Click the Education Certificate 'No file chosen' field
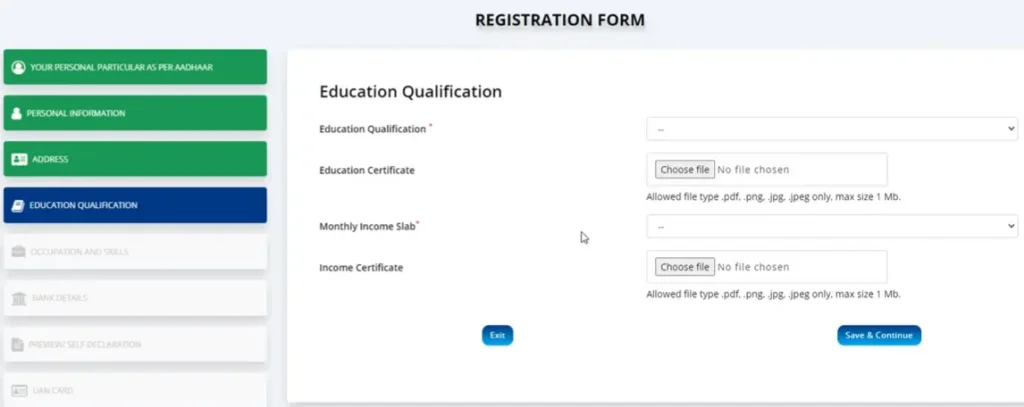This screenshot has height=407, width=1024. 754,170
